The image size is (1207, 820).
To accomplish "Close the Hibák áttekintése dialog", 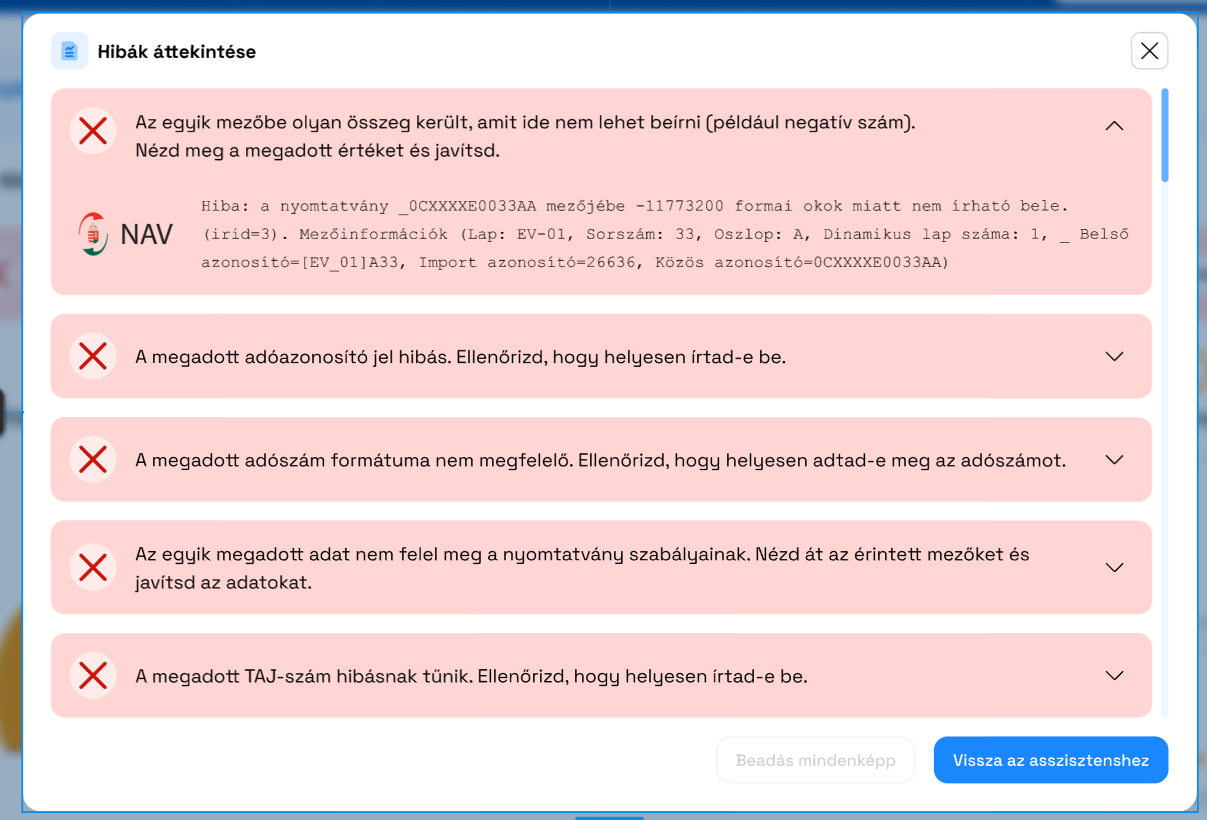I will tap(1149, 51).
